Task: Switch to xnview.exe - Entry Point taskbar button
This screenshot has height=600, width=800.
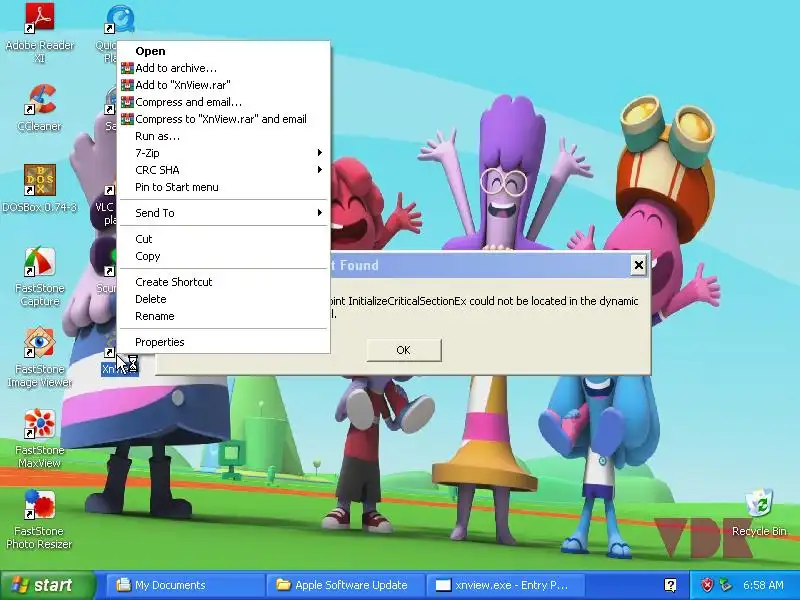Action: click(x=505, y=585)
